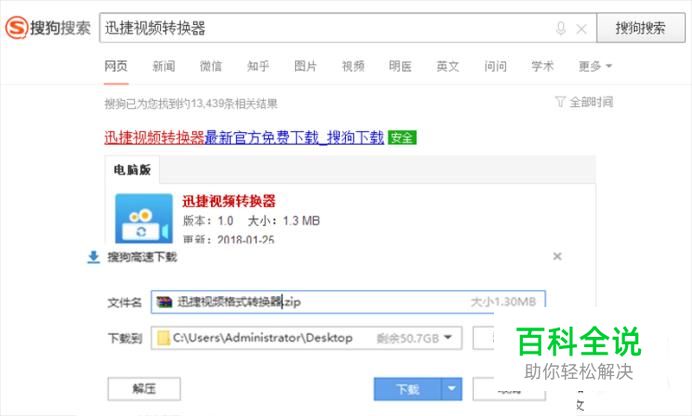Switch to the 视频 tab
The image size is (692, 416).
(x=353, y=66)
